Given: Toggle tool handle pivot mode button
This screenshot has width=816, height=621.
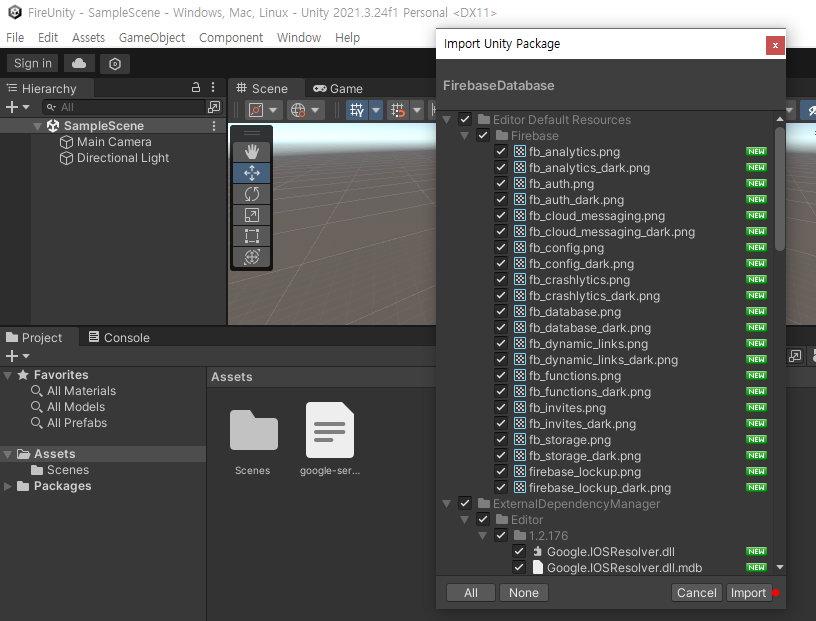Looking at the screenshot, I should click(x=264, y=110).
